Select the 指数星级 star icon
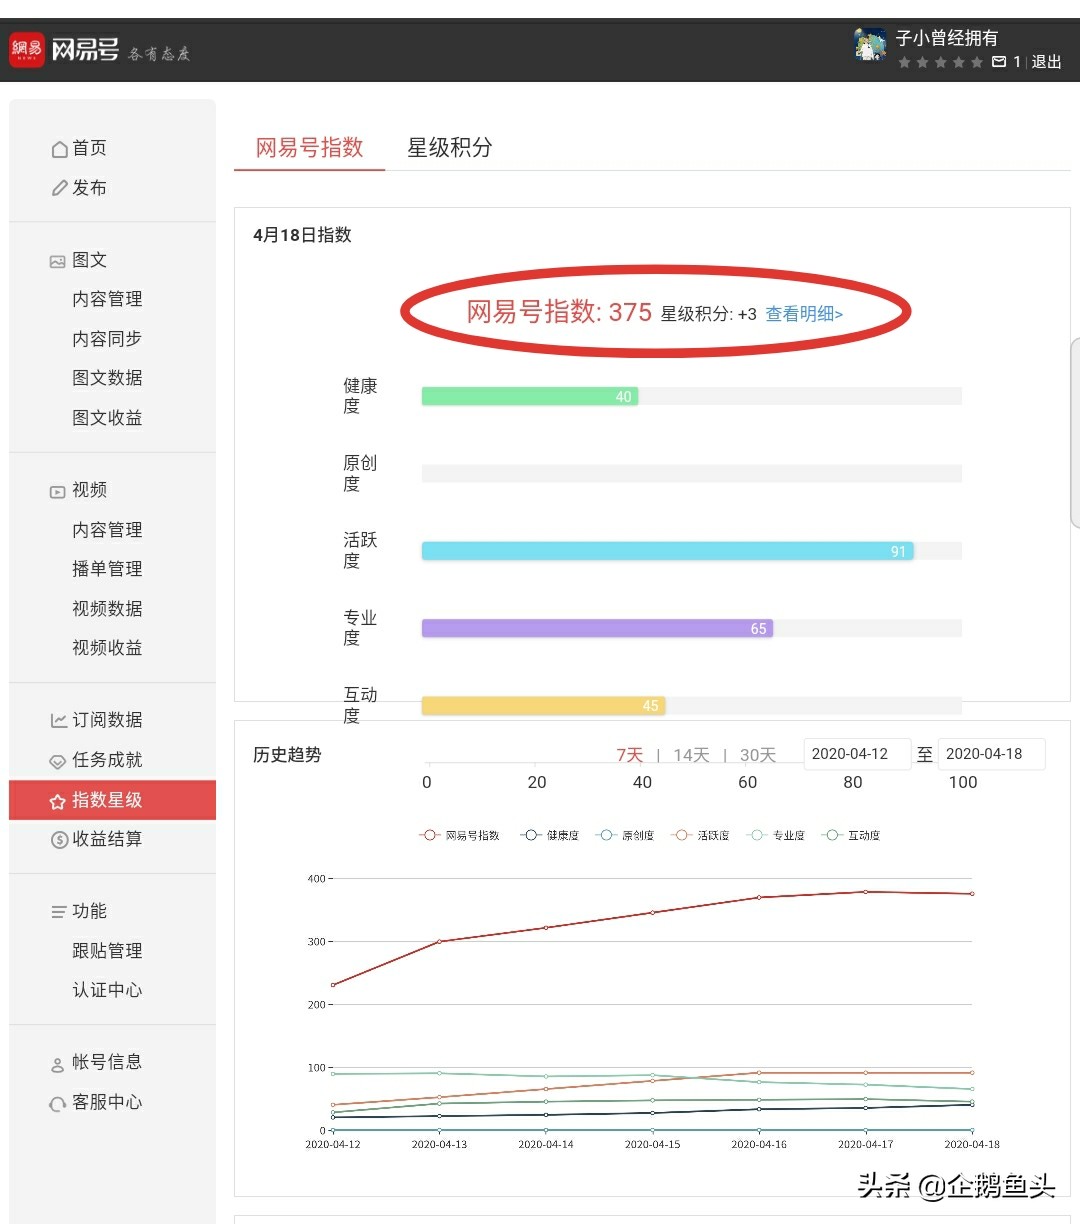 click(57, 800)
